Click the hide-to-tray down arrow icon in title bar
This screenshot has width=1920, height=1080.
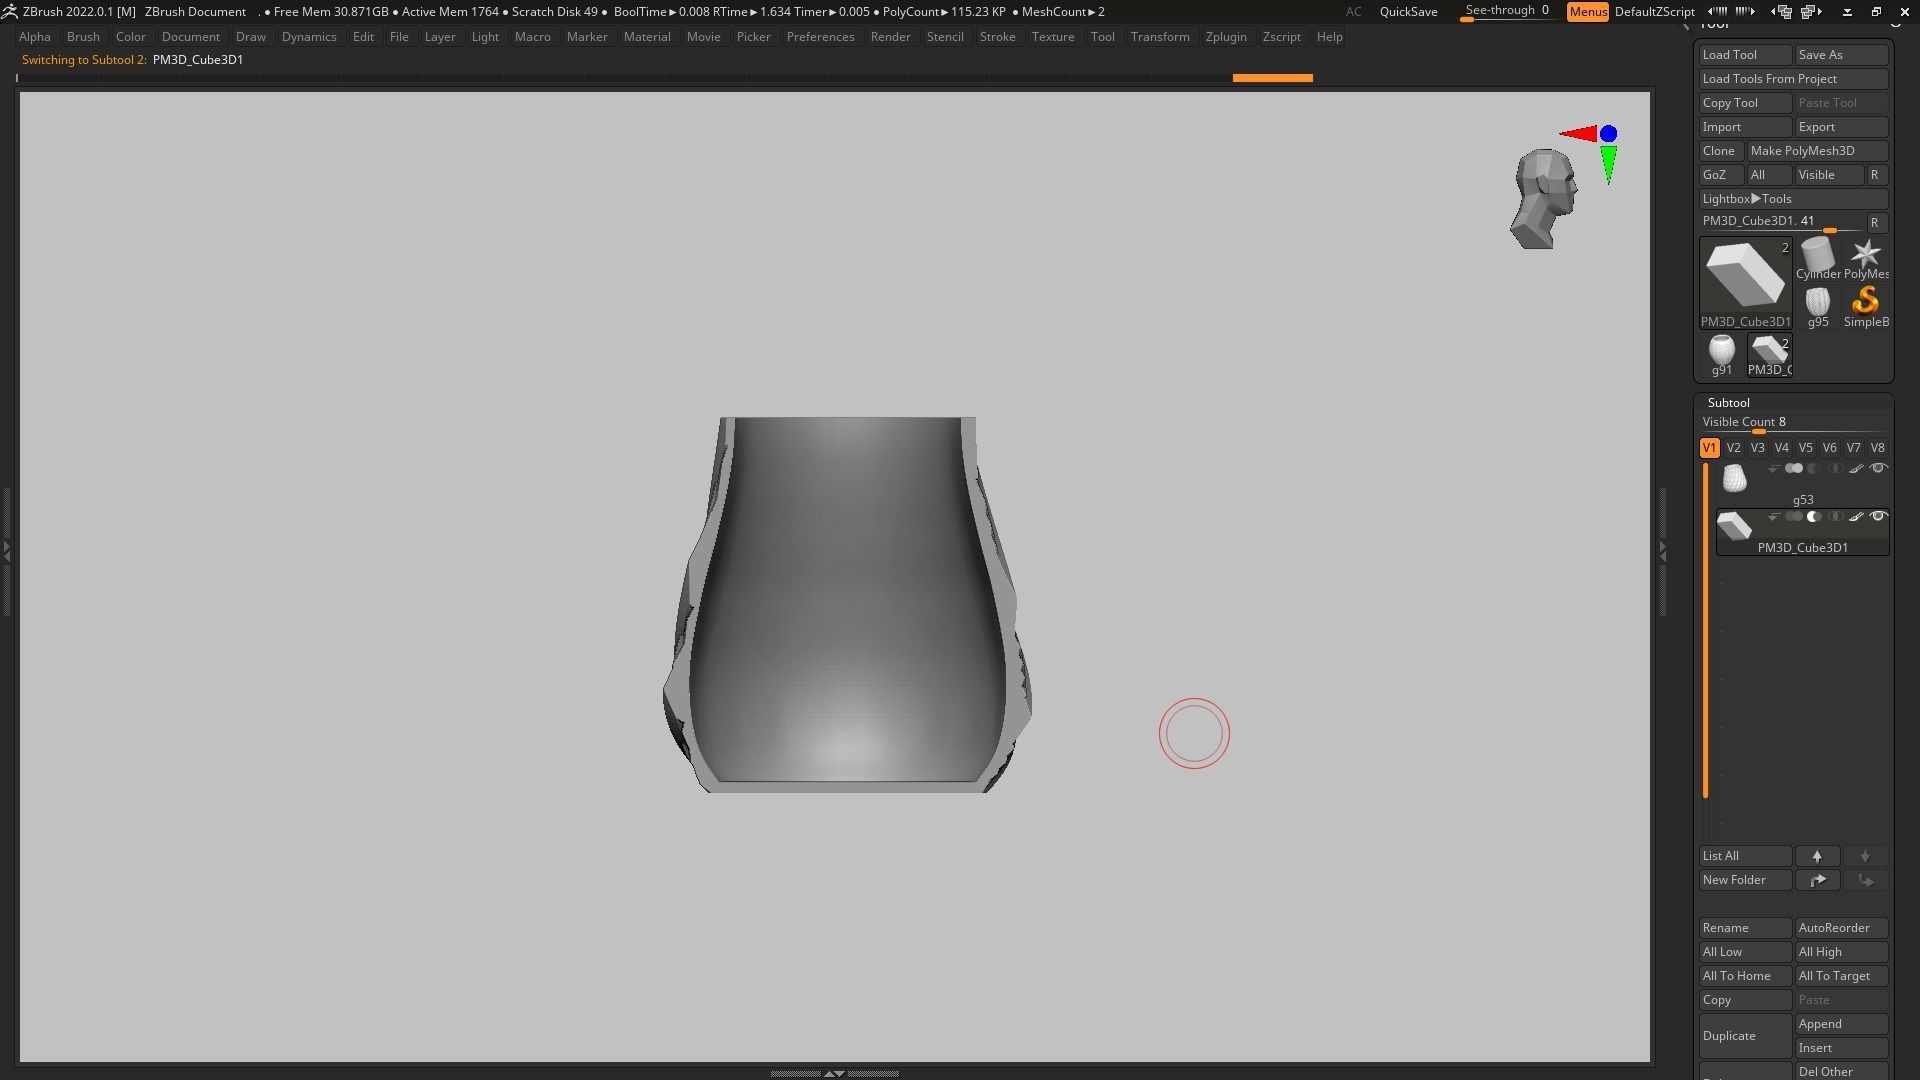pos(1847,12)
